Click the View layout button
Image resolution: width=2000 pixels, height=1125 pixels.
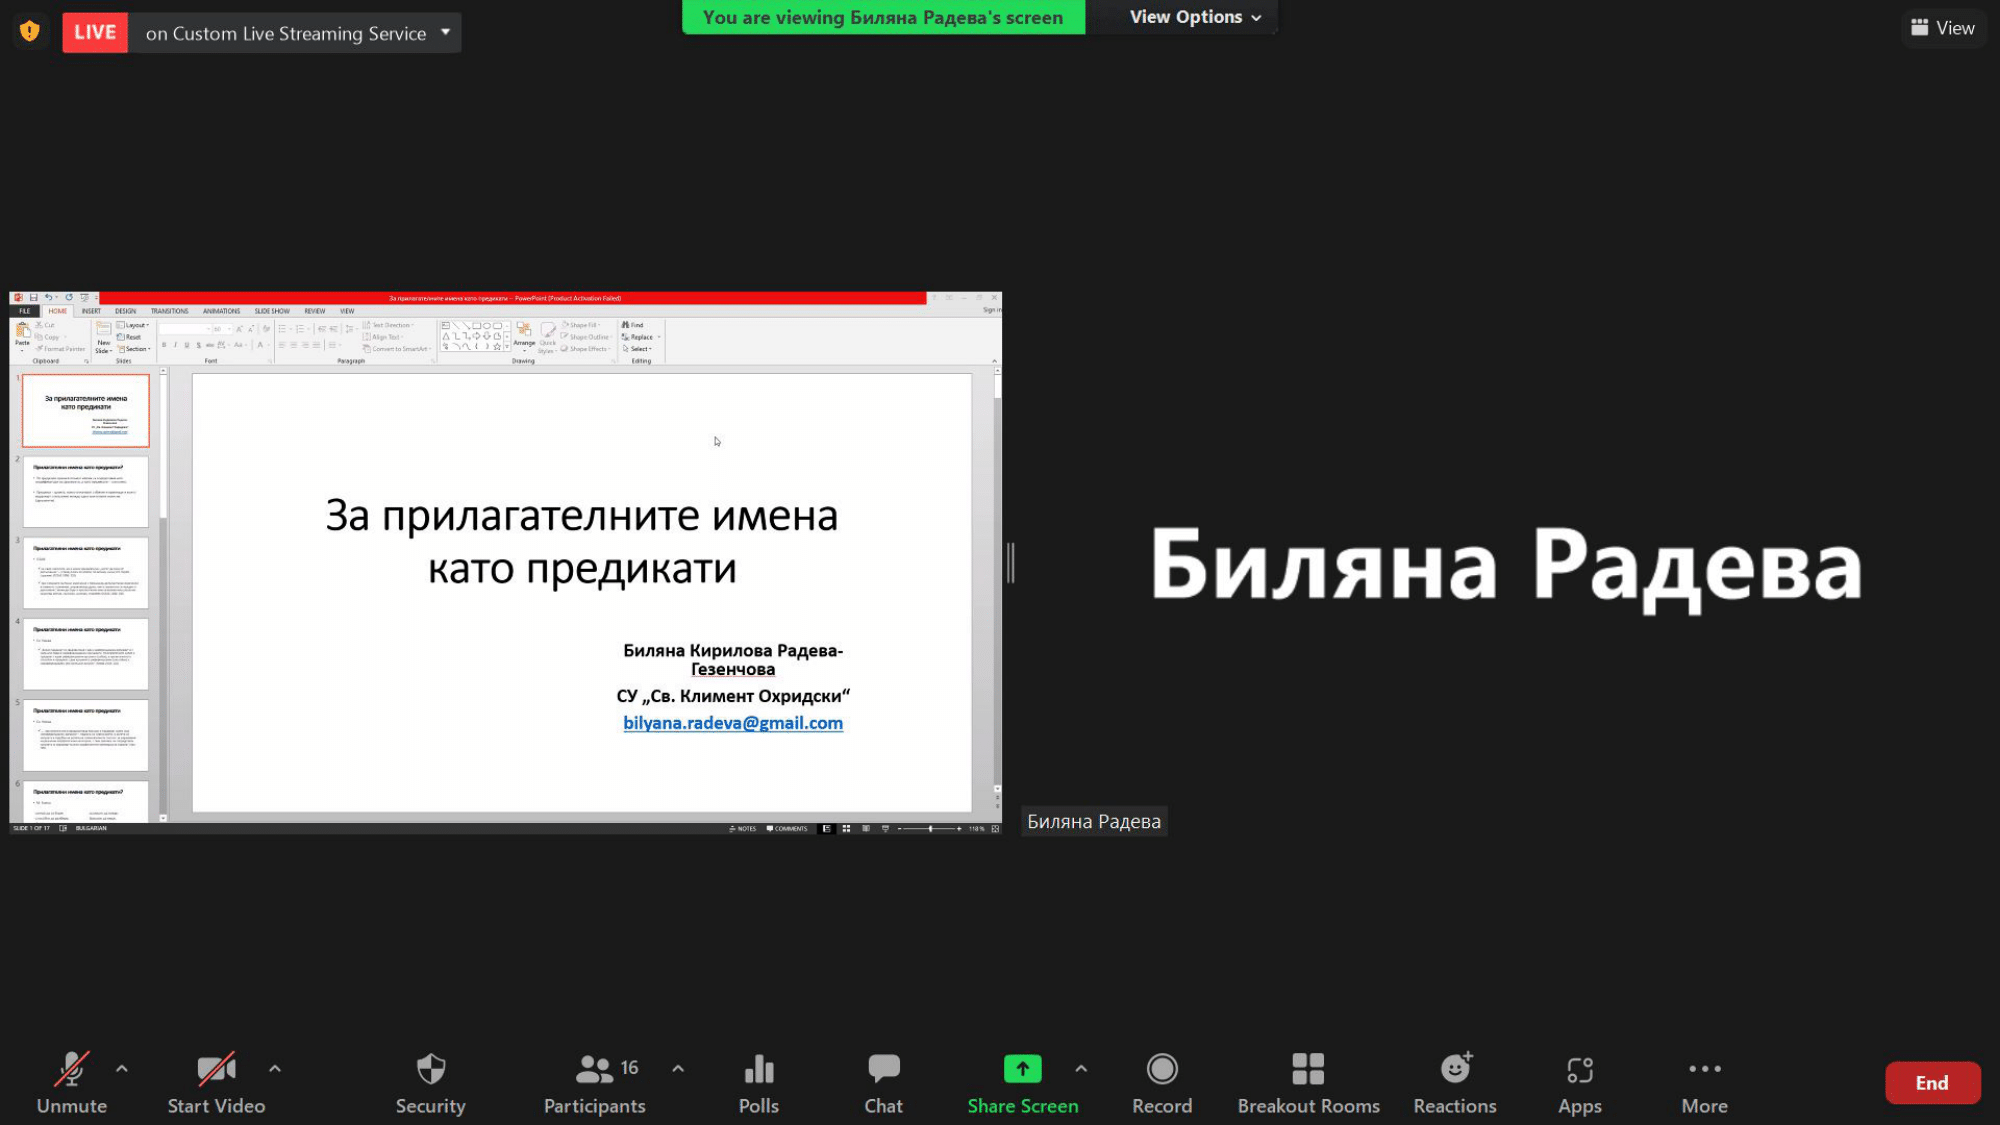click(x=1942, y=28)
